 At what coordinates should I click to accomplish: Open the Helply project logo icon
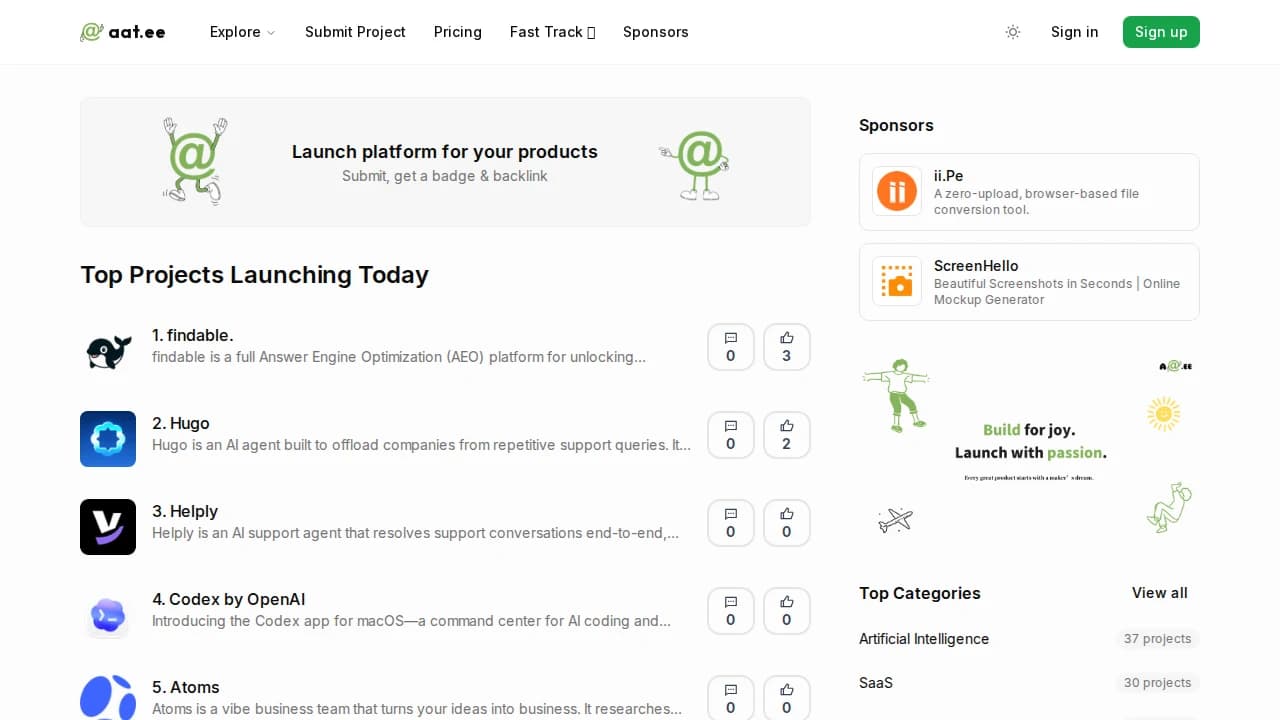[108, 527]
